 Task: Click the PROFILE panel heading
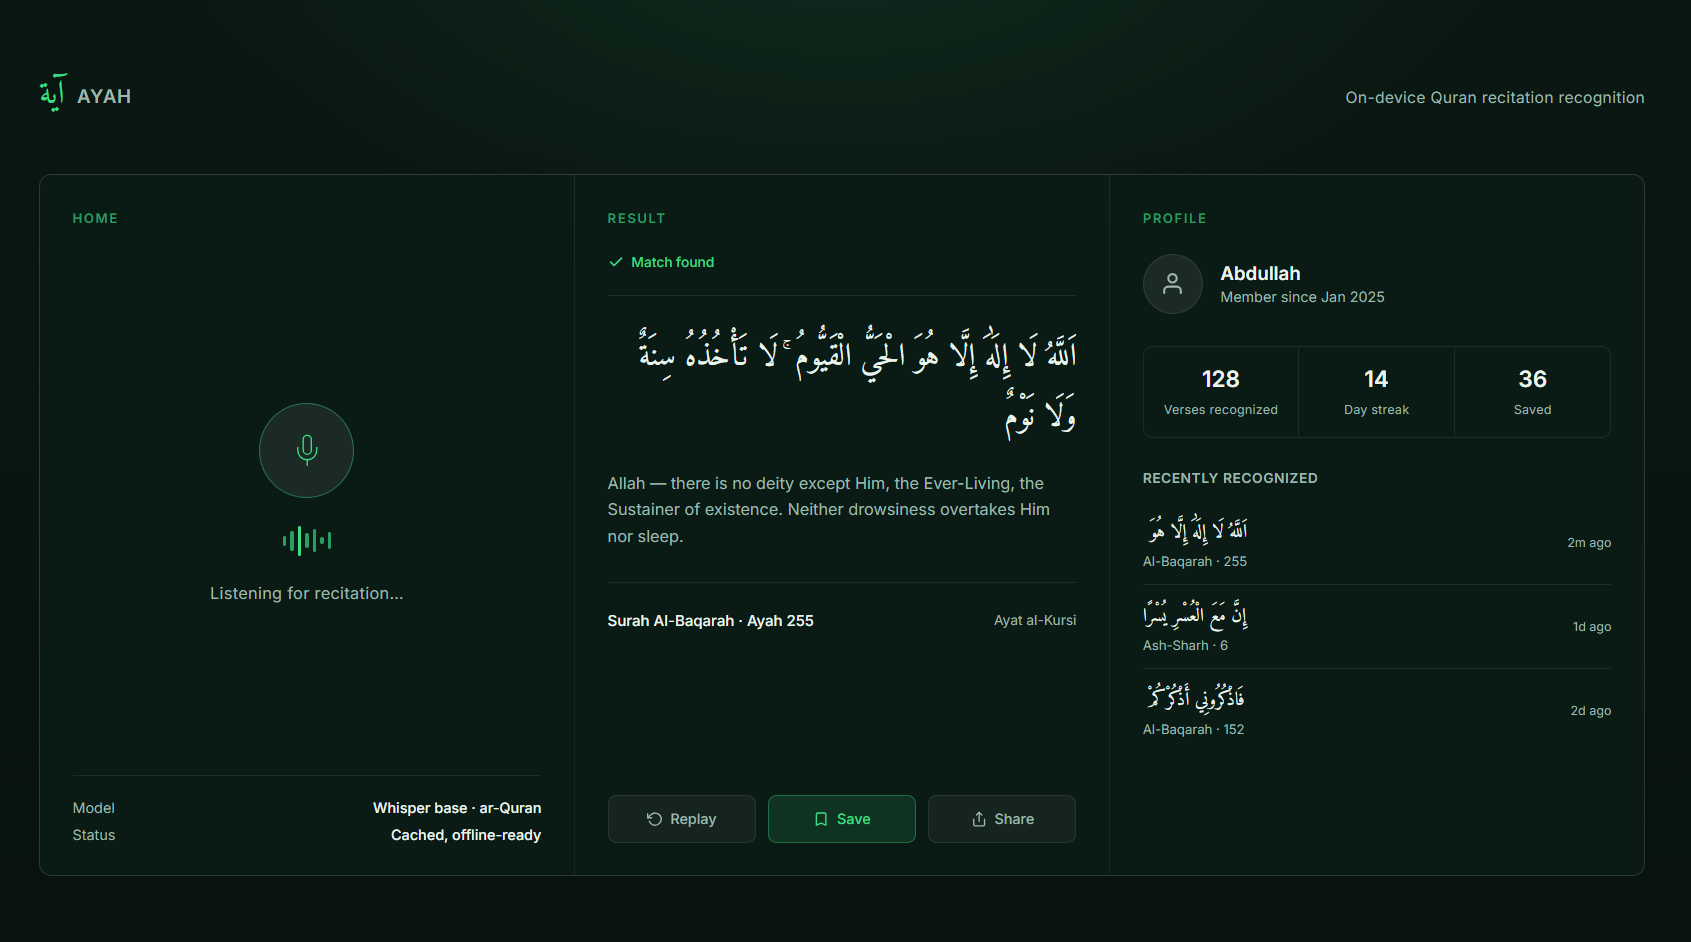[1174, 218]
